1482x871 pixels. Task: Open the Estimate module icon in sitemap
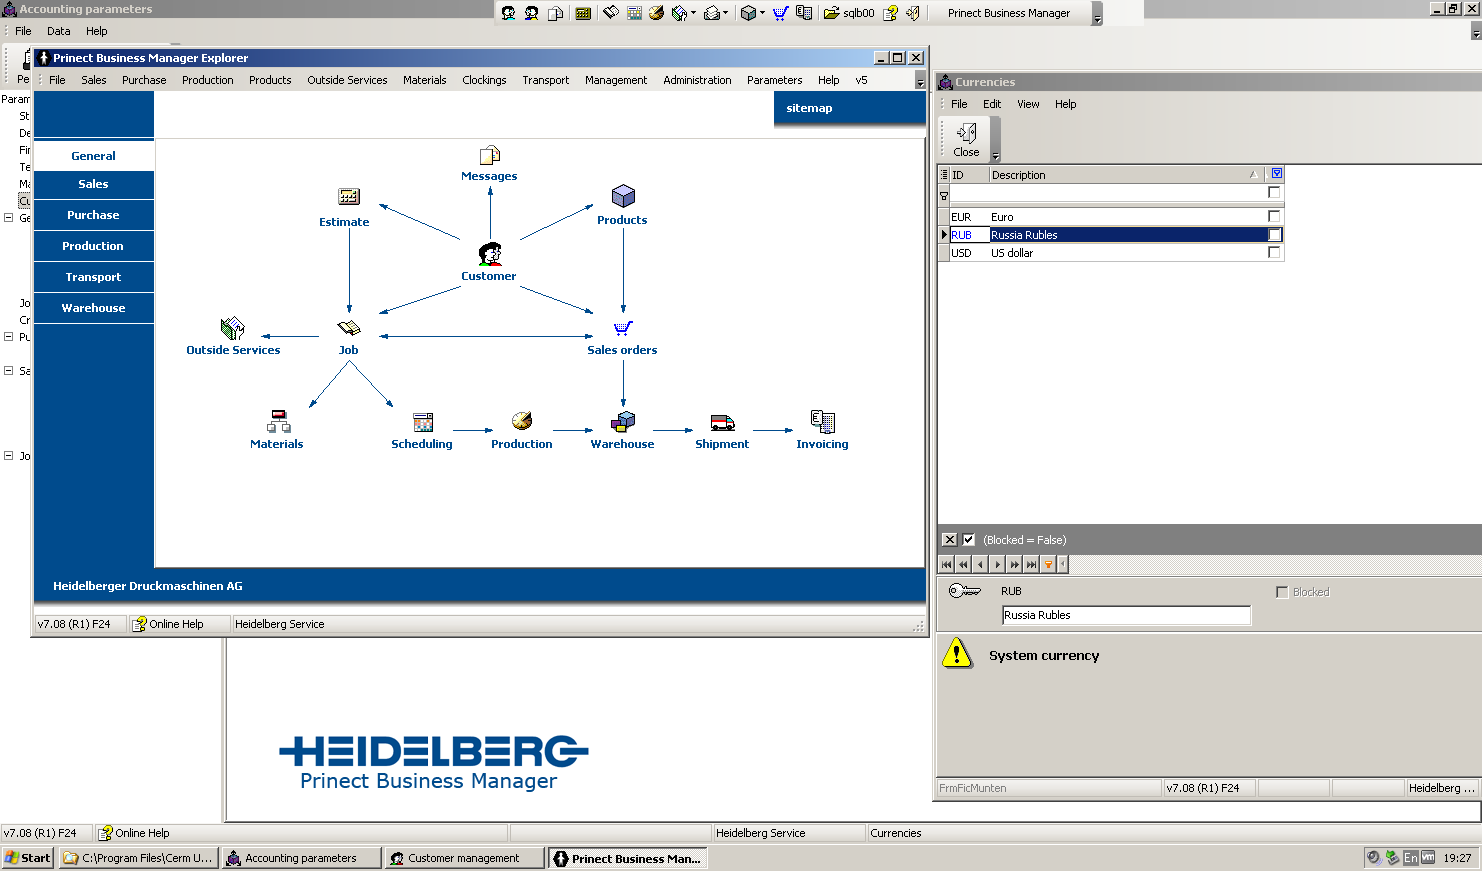point(348,197)
